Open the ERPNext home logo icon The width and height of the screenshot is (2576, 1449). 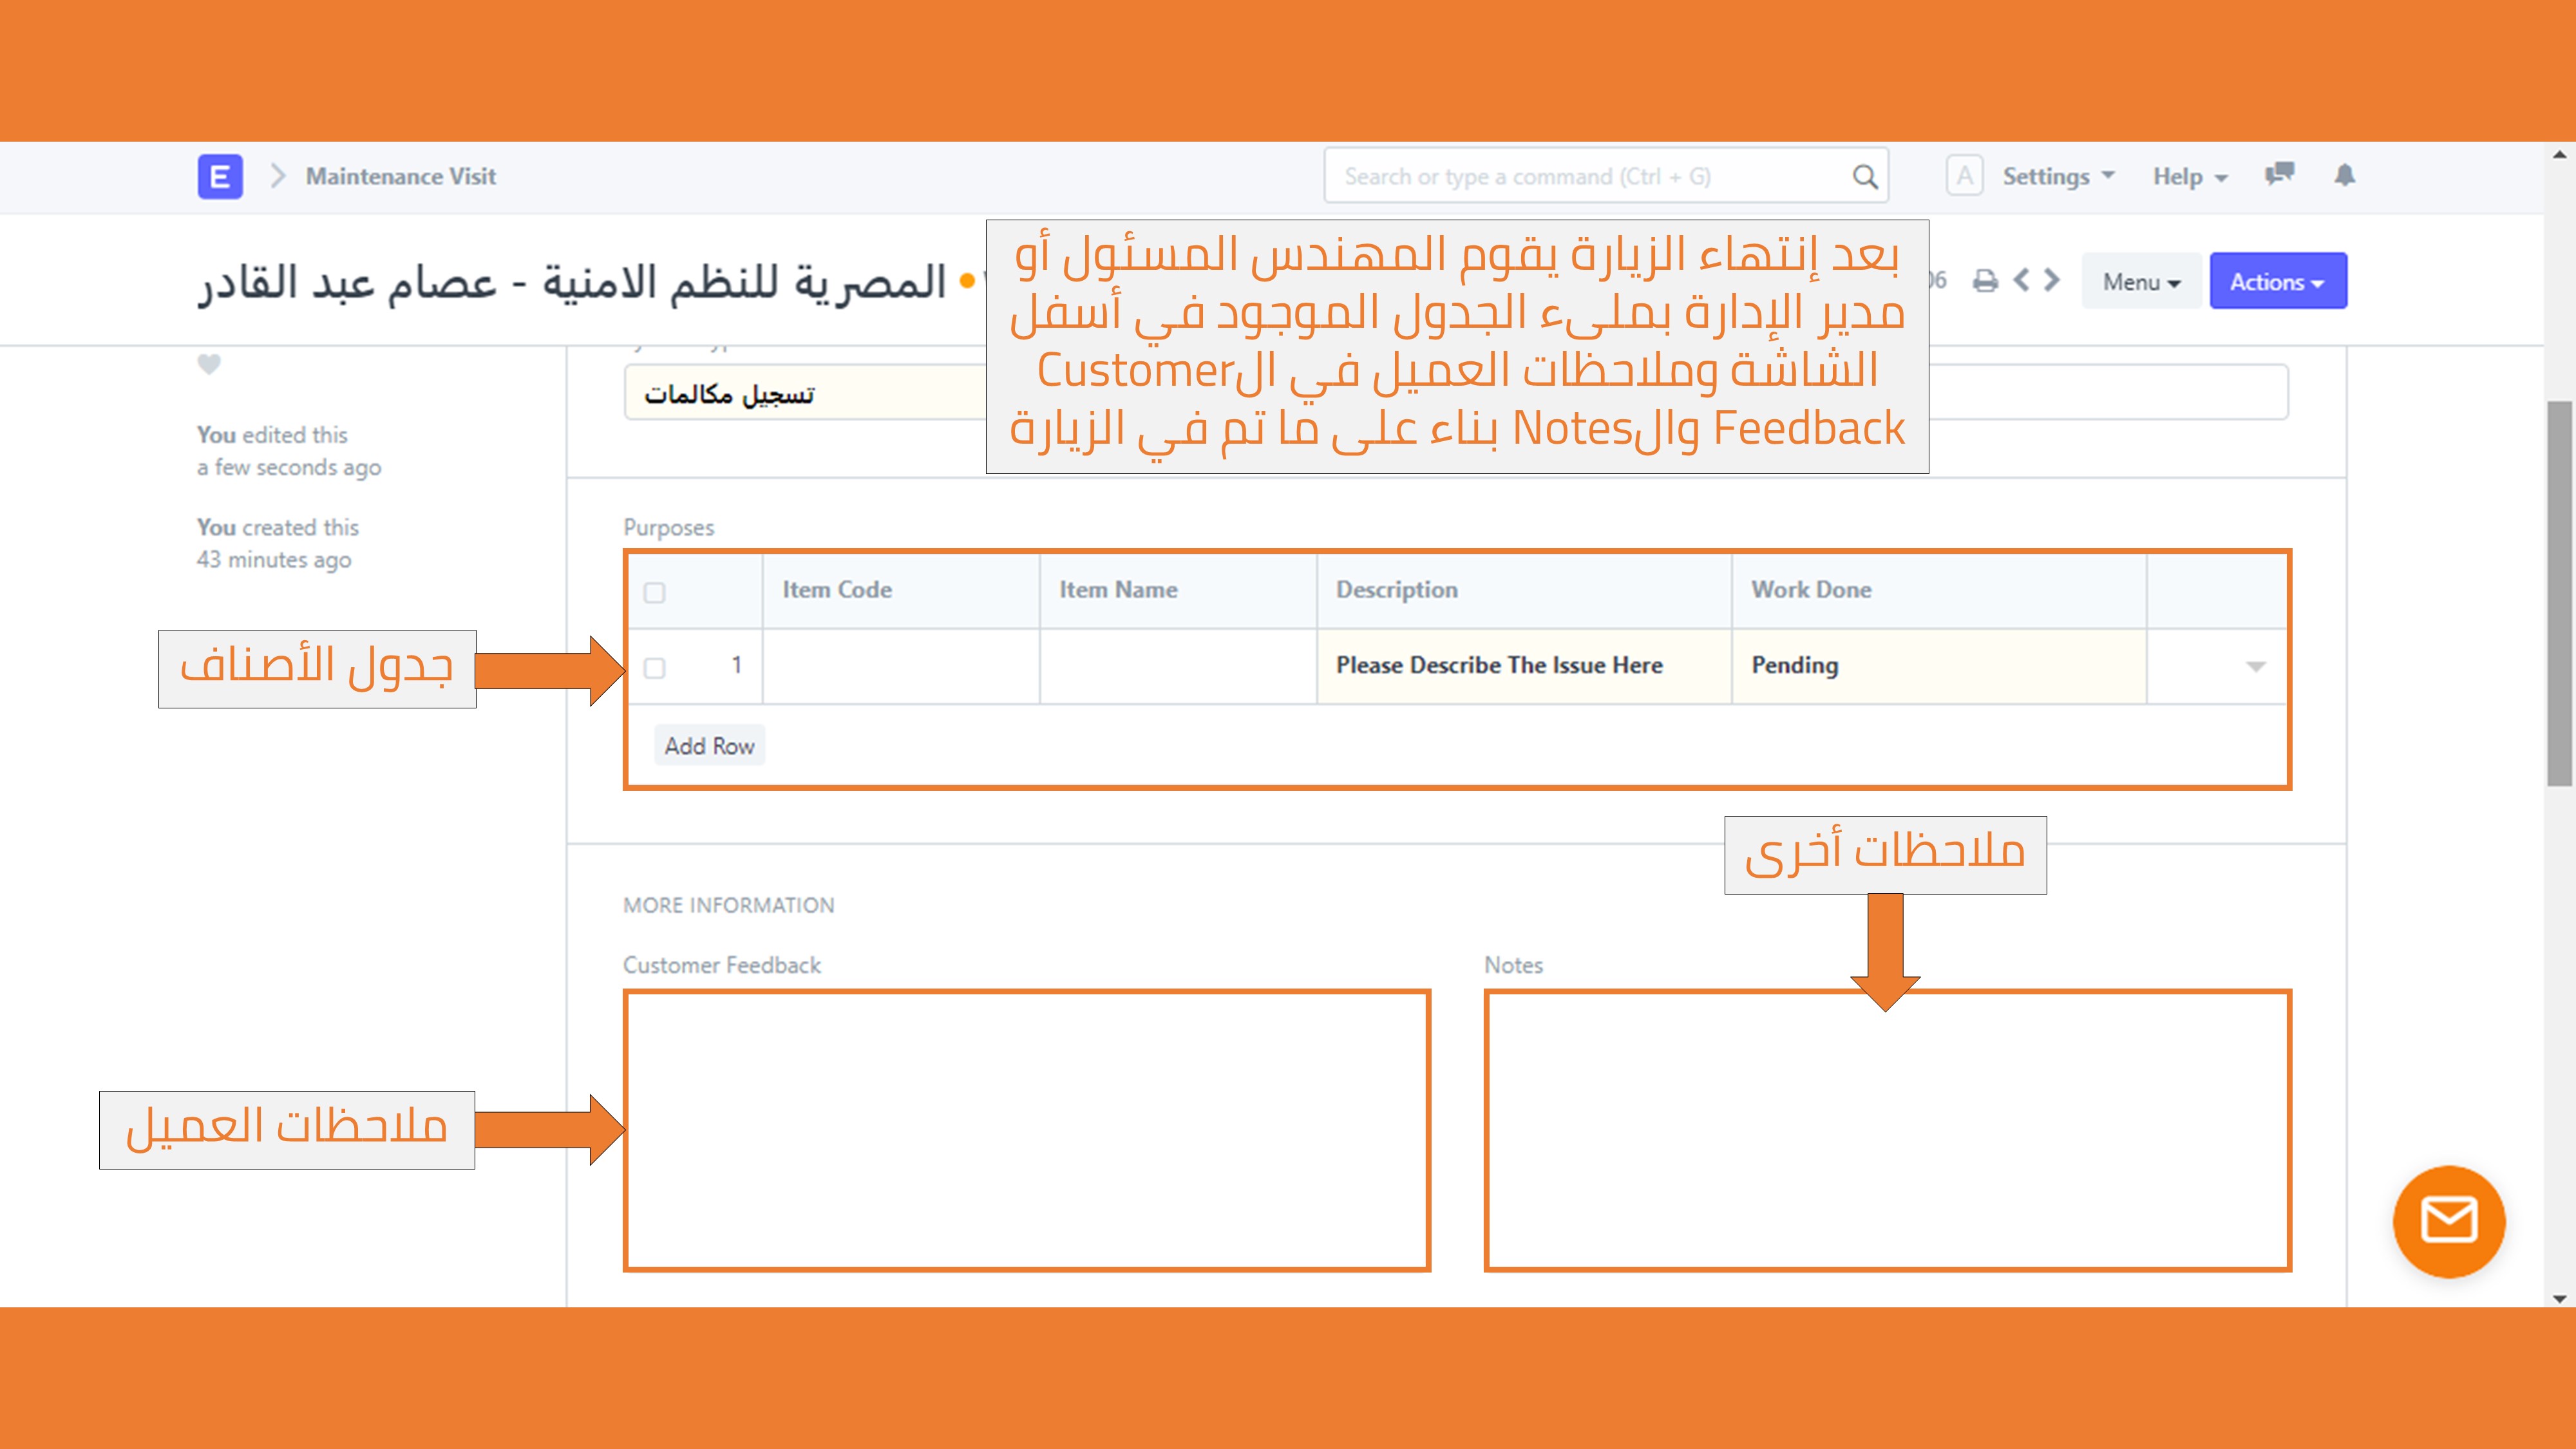[220, 177]
